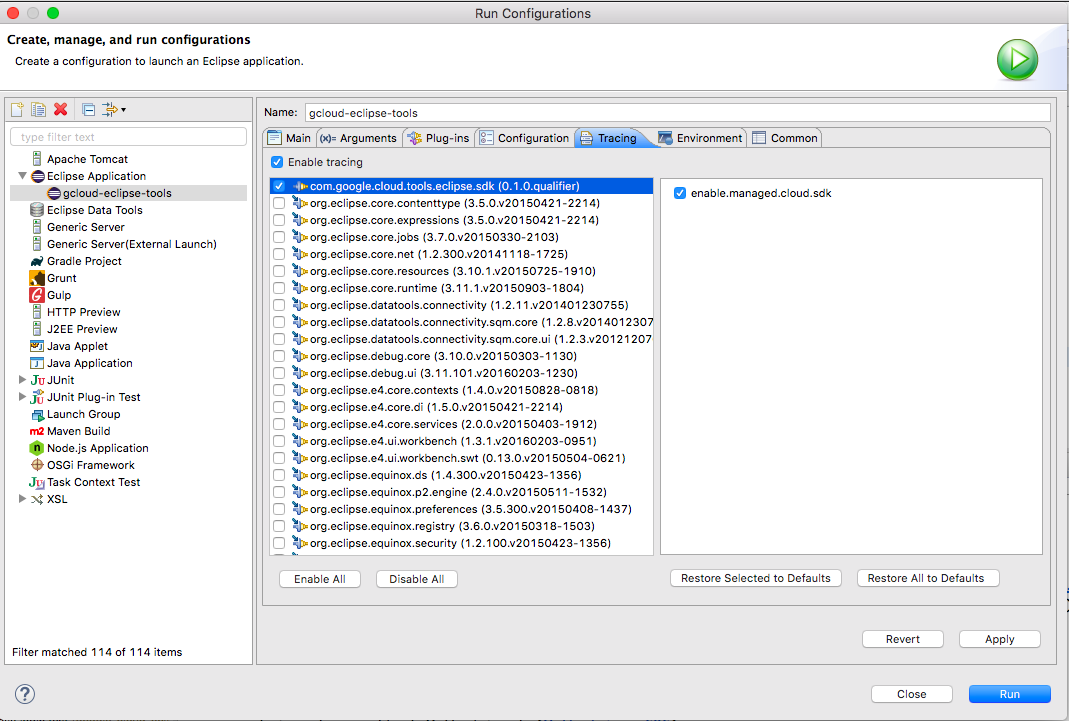Collapse Eclipse Application tree node

click(x=22, y=176)
